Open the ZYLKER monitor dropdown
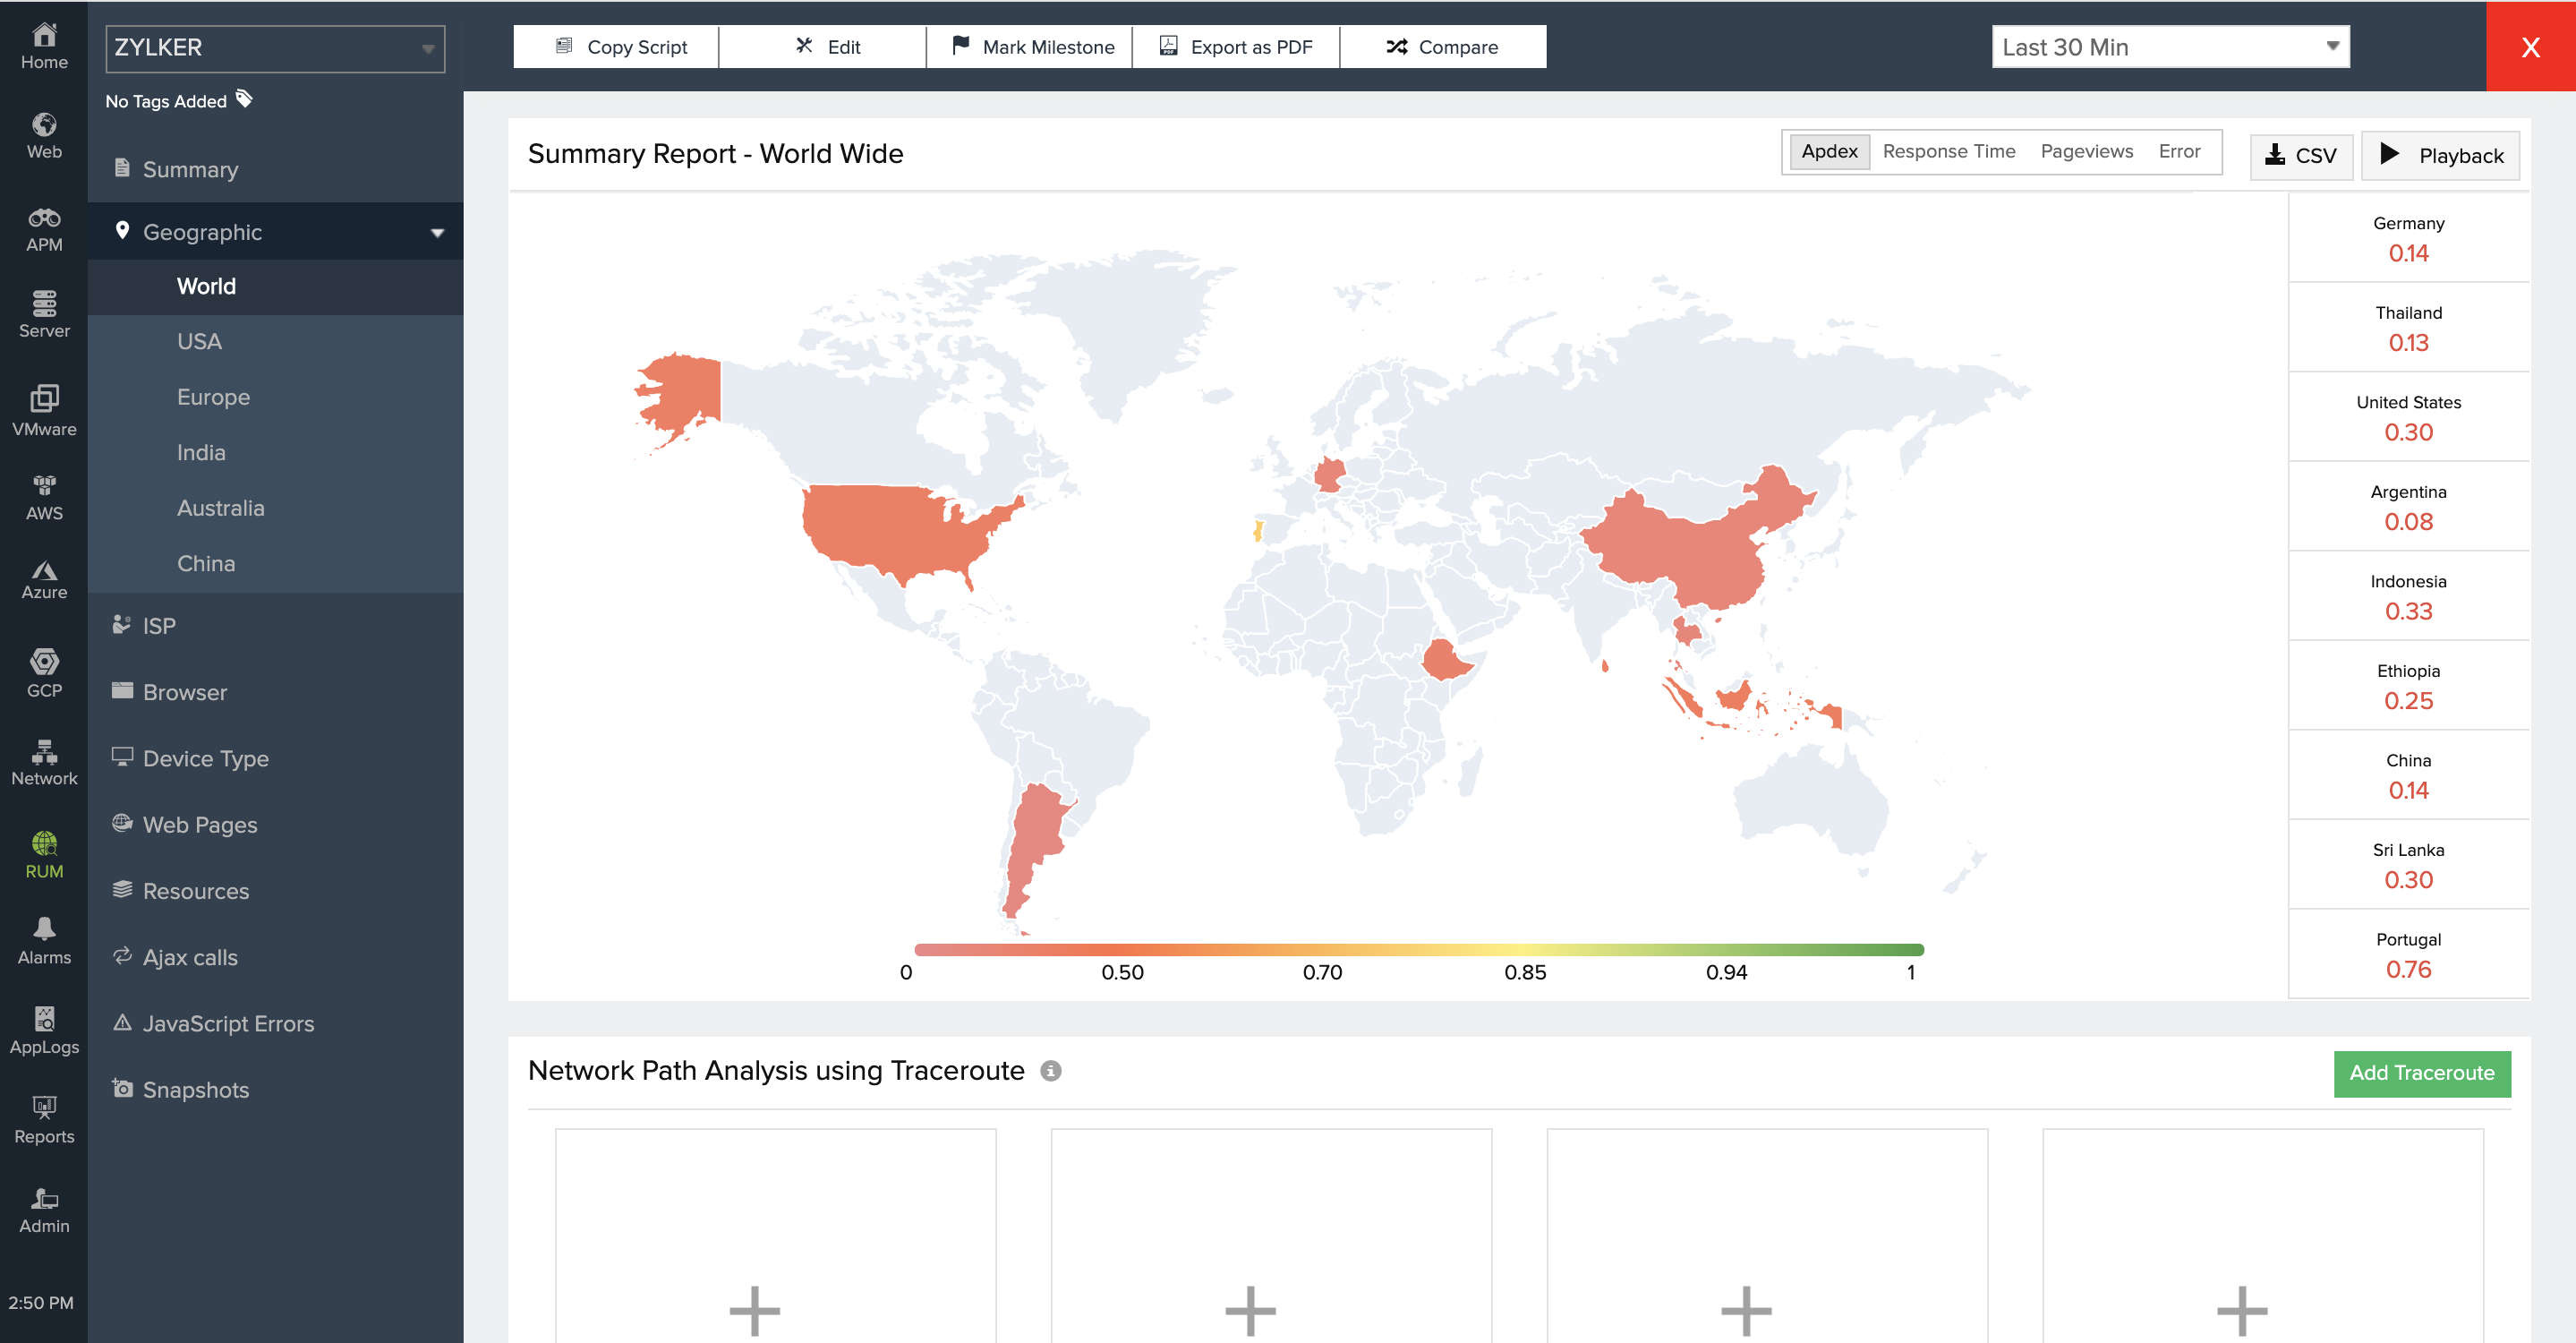The width and height of the screenshot is (2576, 1343). tap(275, 48)
